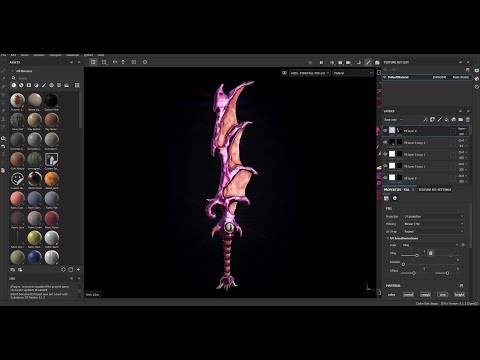Click the plus icon at Assets panel bottom
This screenshot has height=360, width=480.
click(x=78, y=269)
